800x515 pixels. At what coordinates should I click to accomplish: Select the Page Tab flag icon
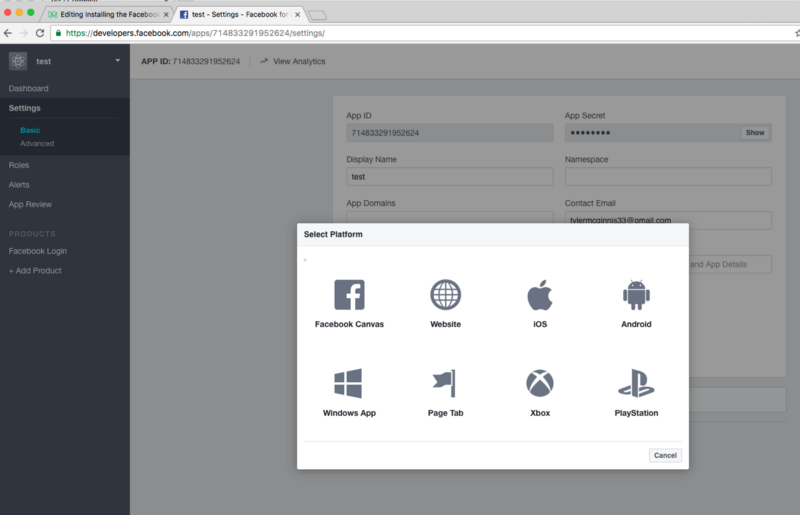(x=444, y=383)
